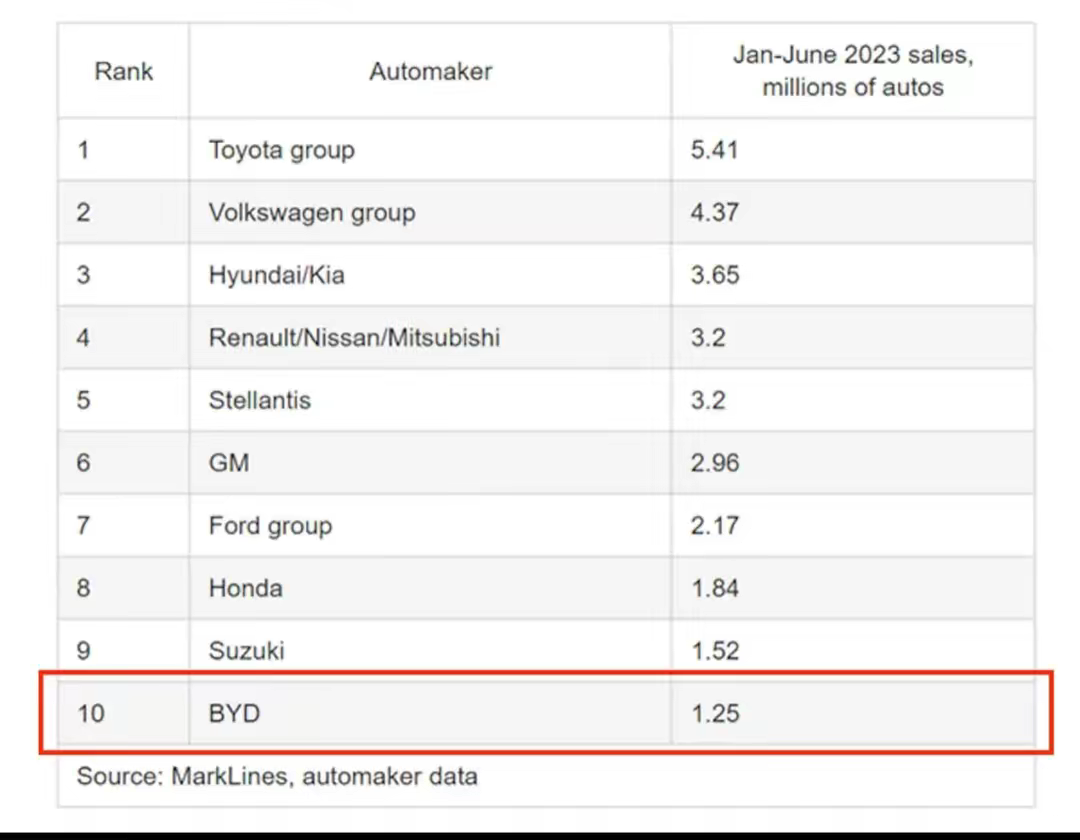Click the Renault/Nissan/Mitsubishi cell

[354, 337]
